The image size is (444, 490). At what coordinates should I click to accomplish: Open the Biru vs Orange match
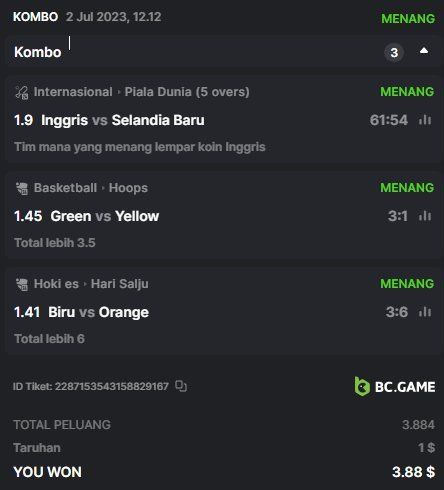(98, 312)
